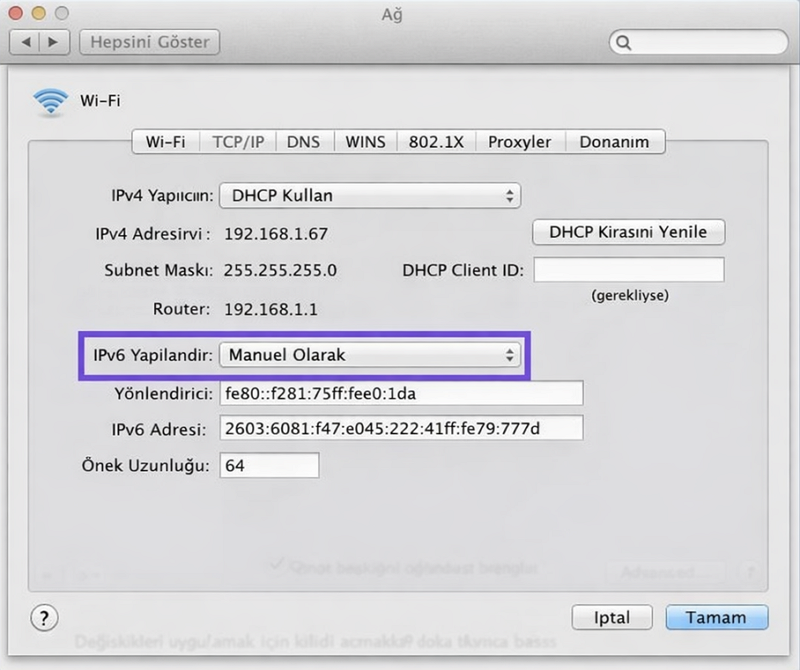Open the Proxyler tab
Screen dimensions: 800x670
pyautogui.click(x=519, y=142)
